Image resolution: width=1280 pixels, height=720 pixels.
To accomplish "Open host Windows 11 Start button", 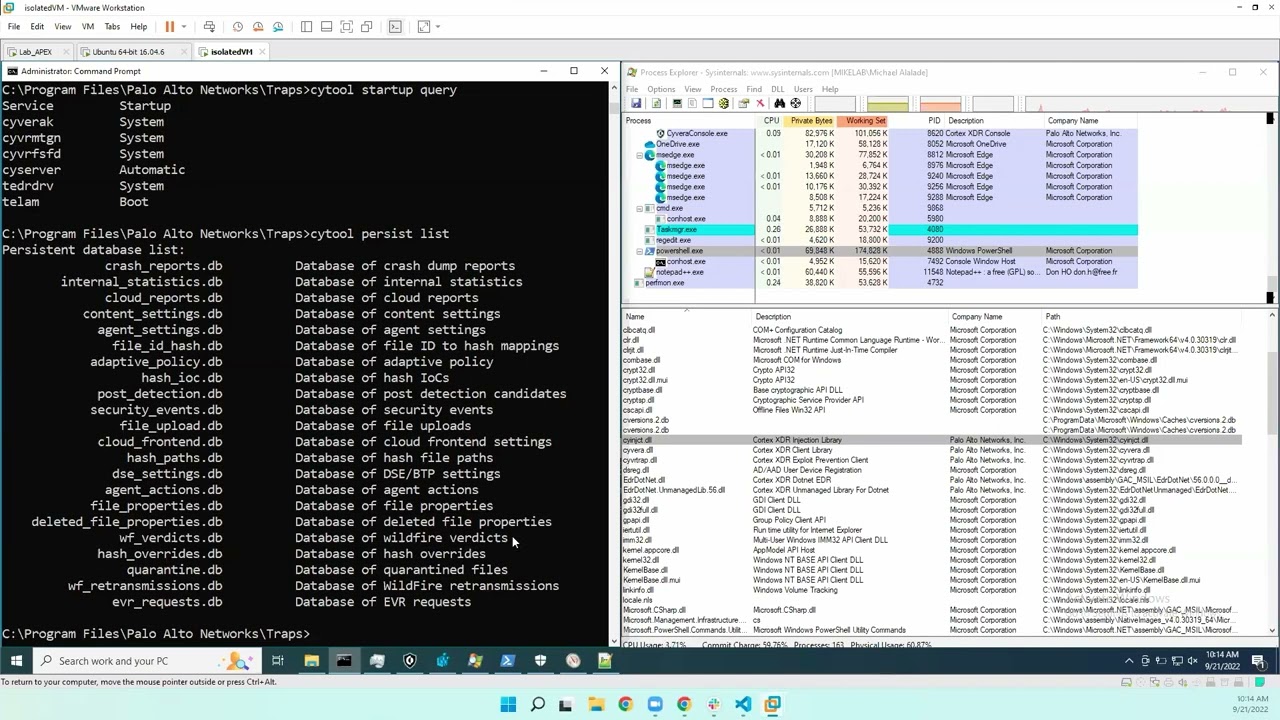I will (508, 704).
